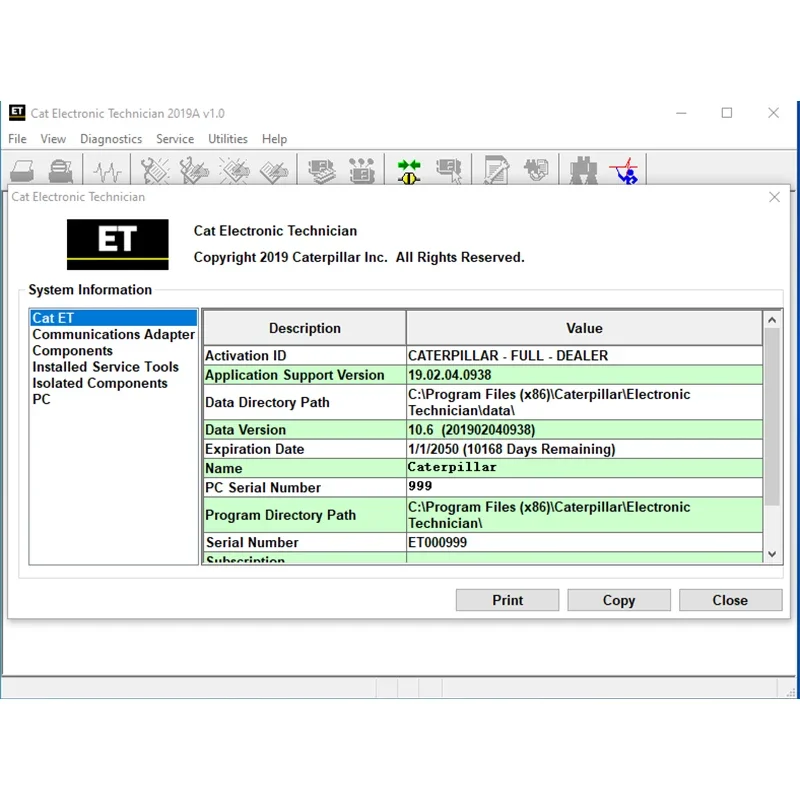Click the Description column header
The image size is (800, 800).
pos(305,328)
